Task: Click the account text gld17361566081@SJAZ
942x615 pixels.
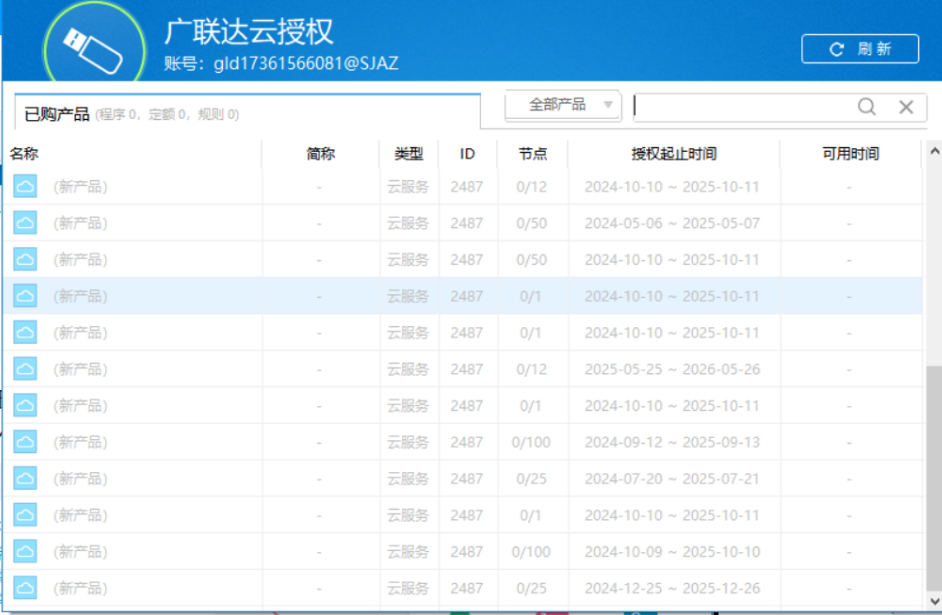Action: tap(306, 64)
